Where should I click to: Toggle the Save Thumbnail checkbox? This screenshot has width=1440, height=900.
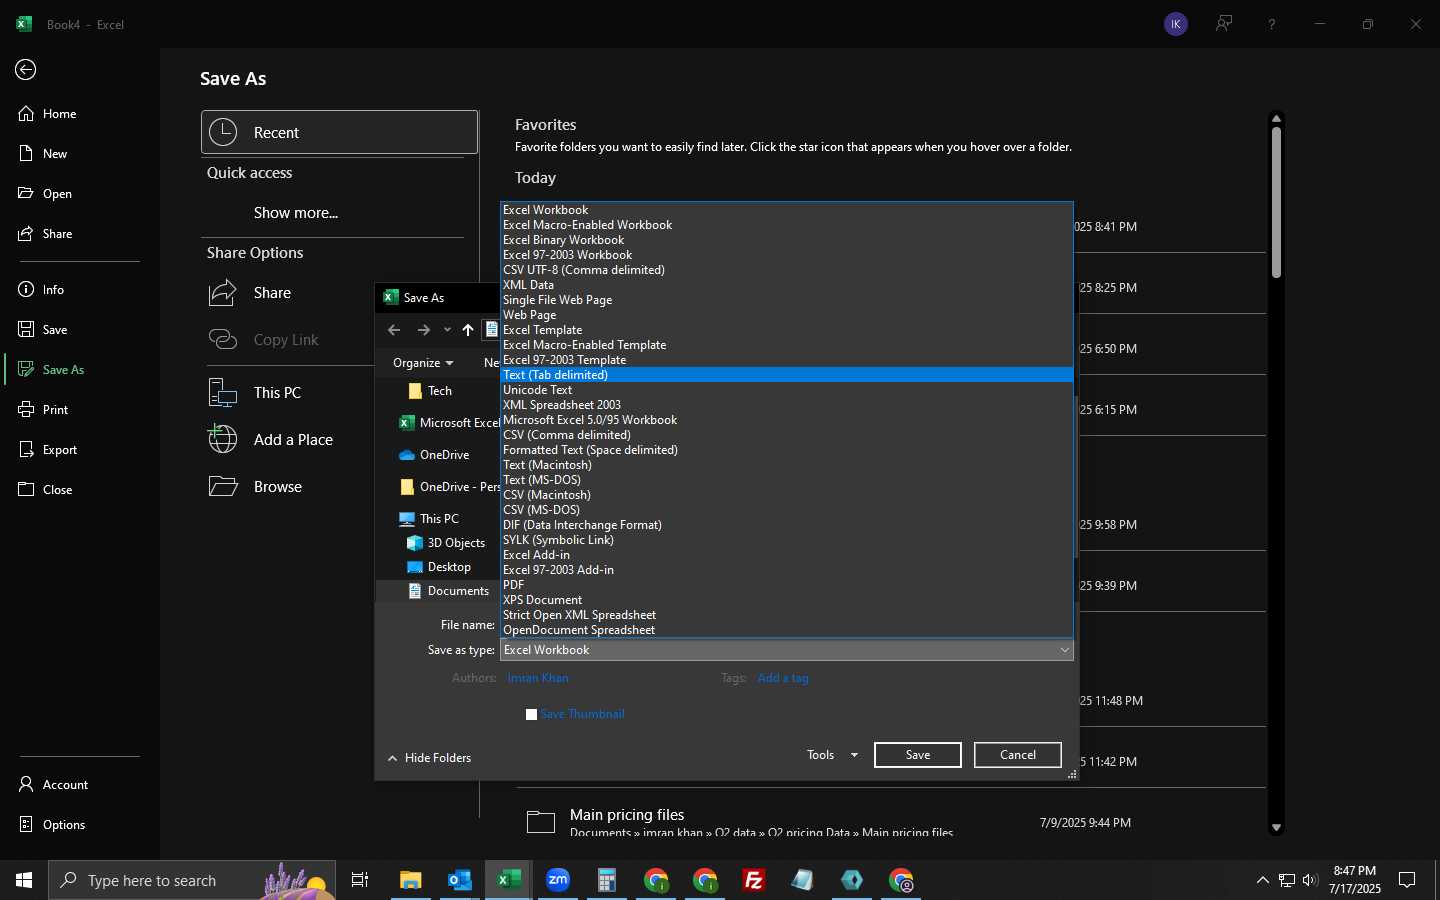coord(532,714)
